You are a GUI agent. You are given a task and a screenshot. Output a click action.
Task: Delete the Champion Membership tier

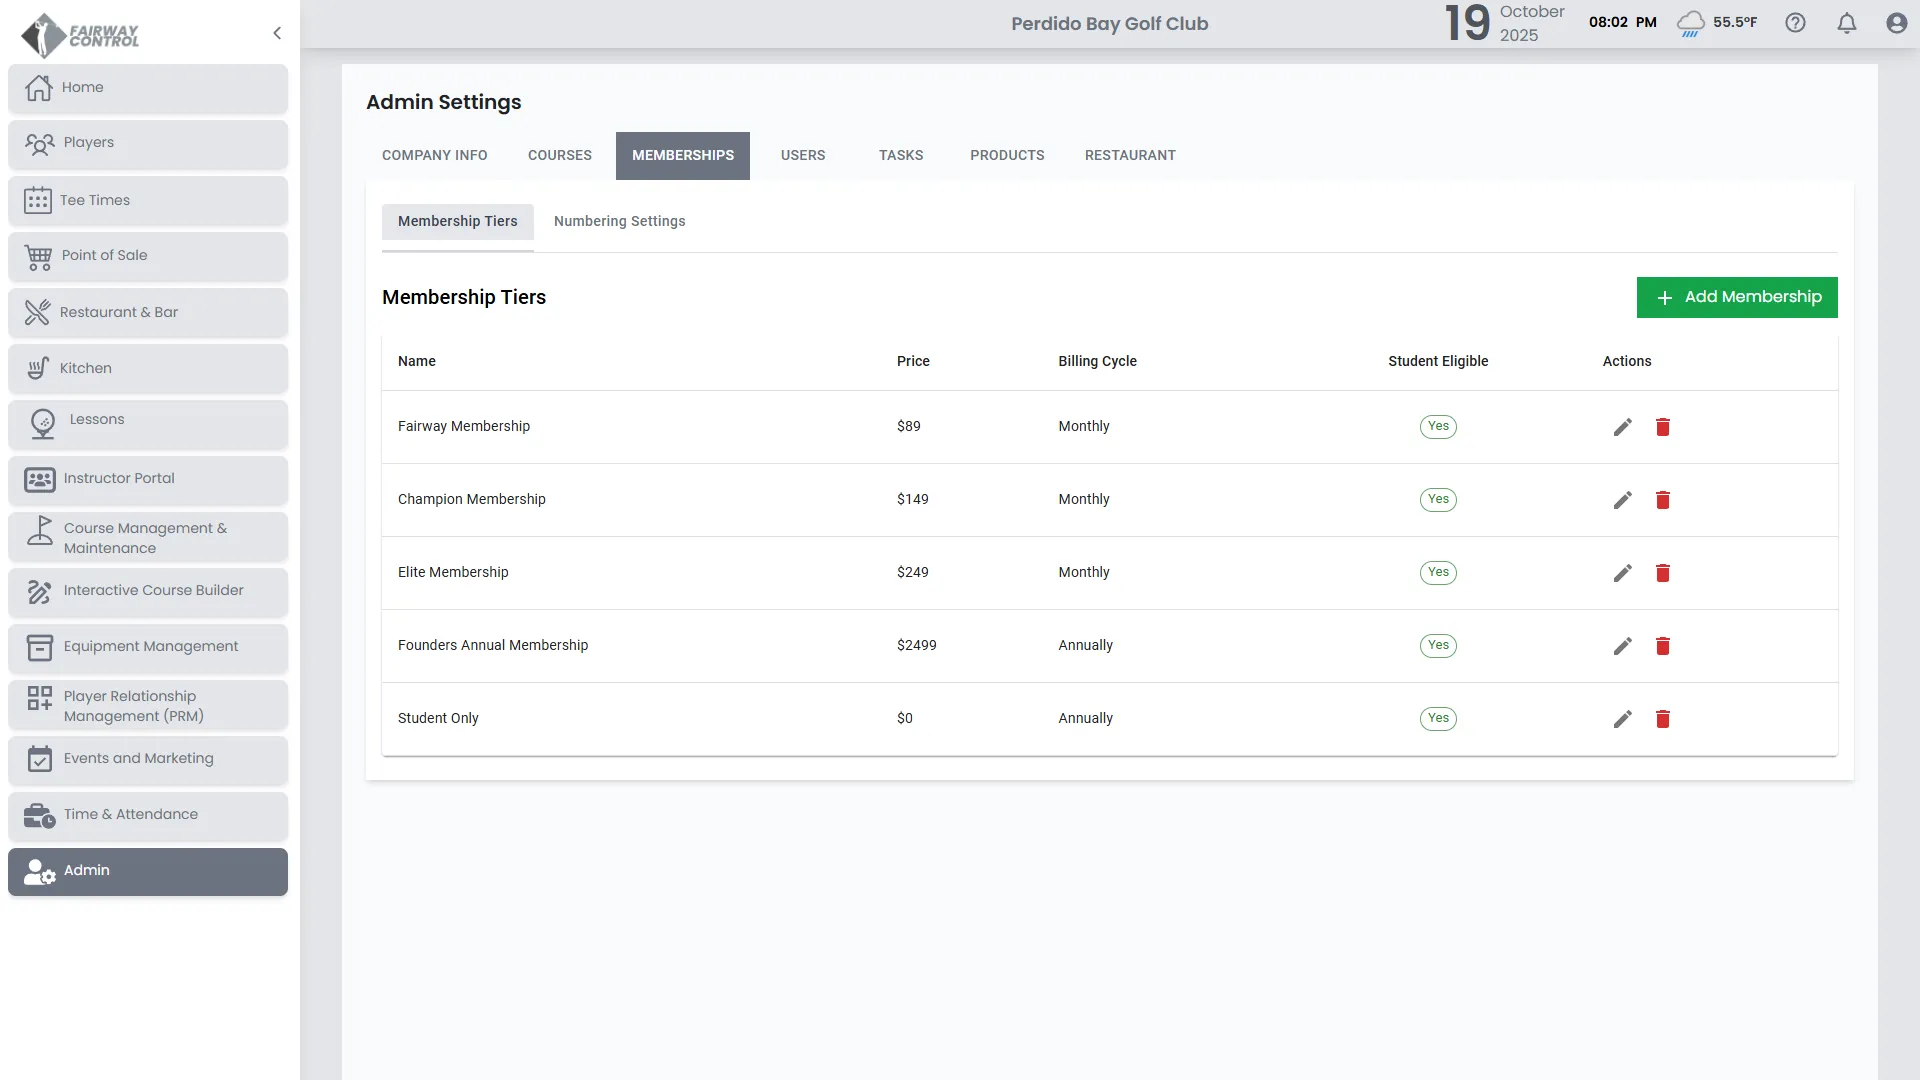(1662, 500)
